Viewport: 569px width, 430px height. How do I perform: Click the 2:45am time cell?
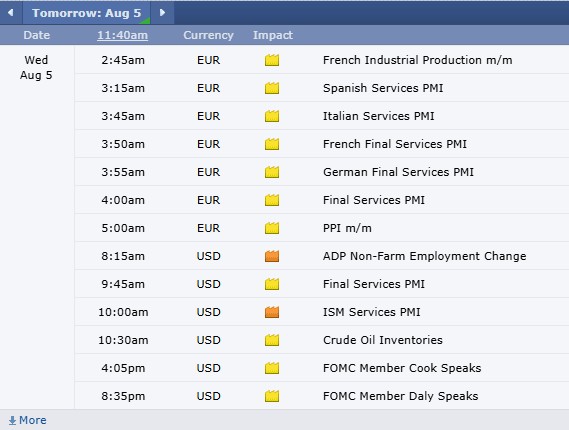[123, 60]
